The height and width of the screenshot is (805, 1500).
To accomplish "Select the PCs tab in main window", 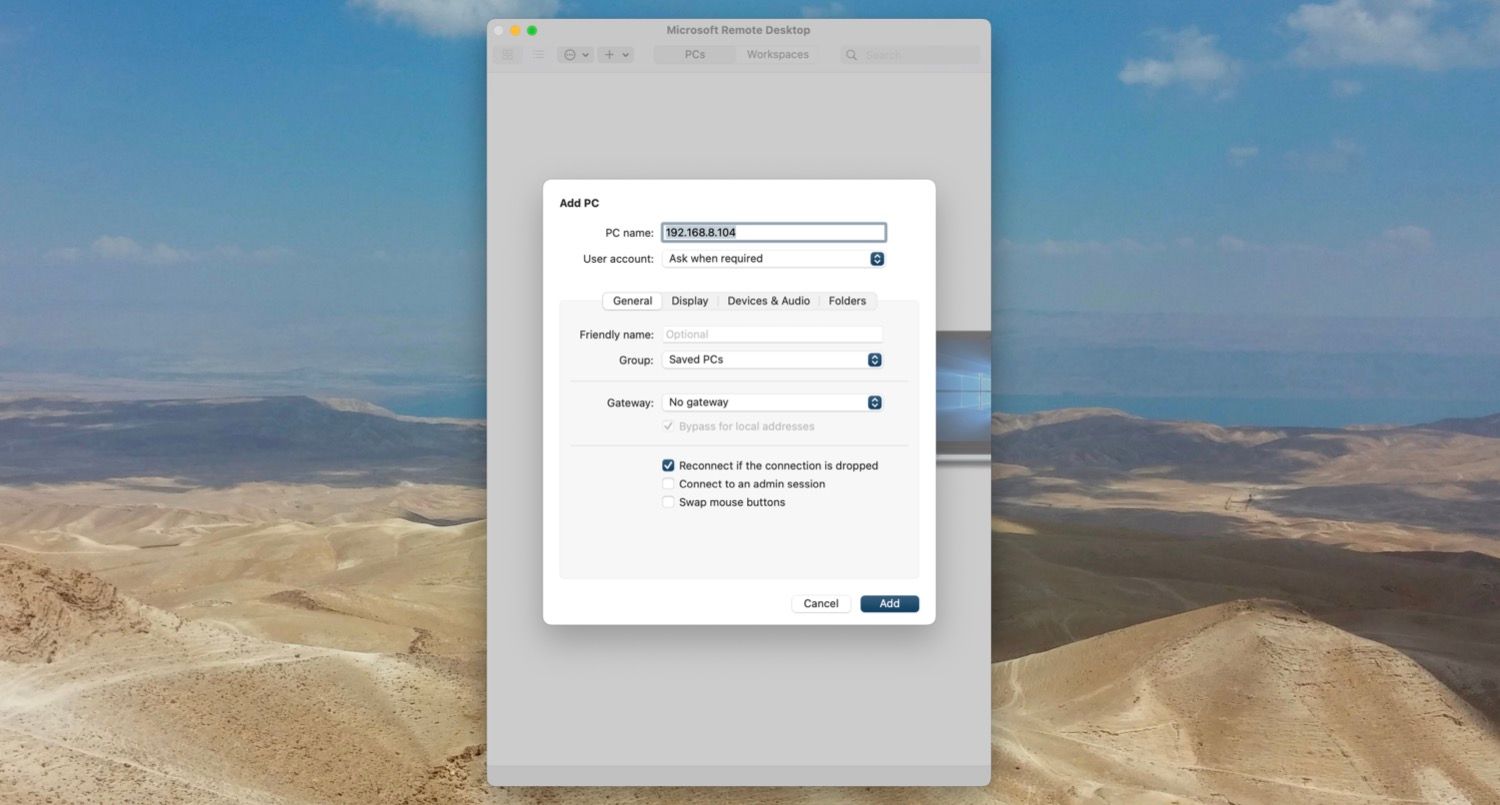I will tap(695, 55).
